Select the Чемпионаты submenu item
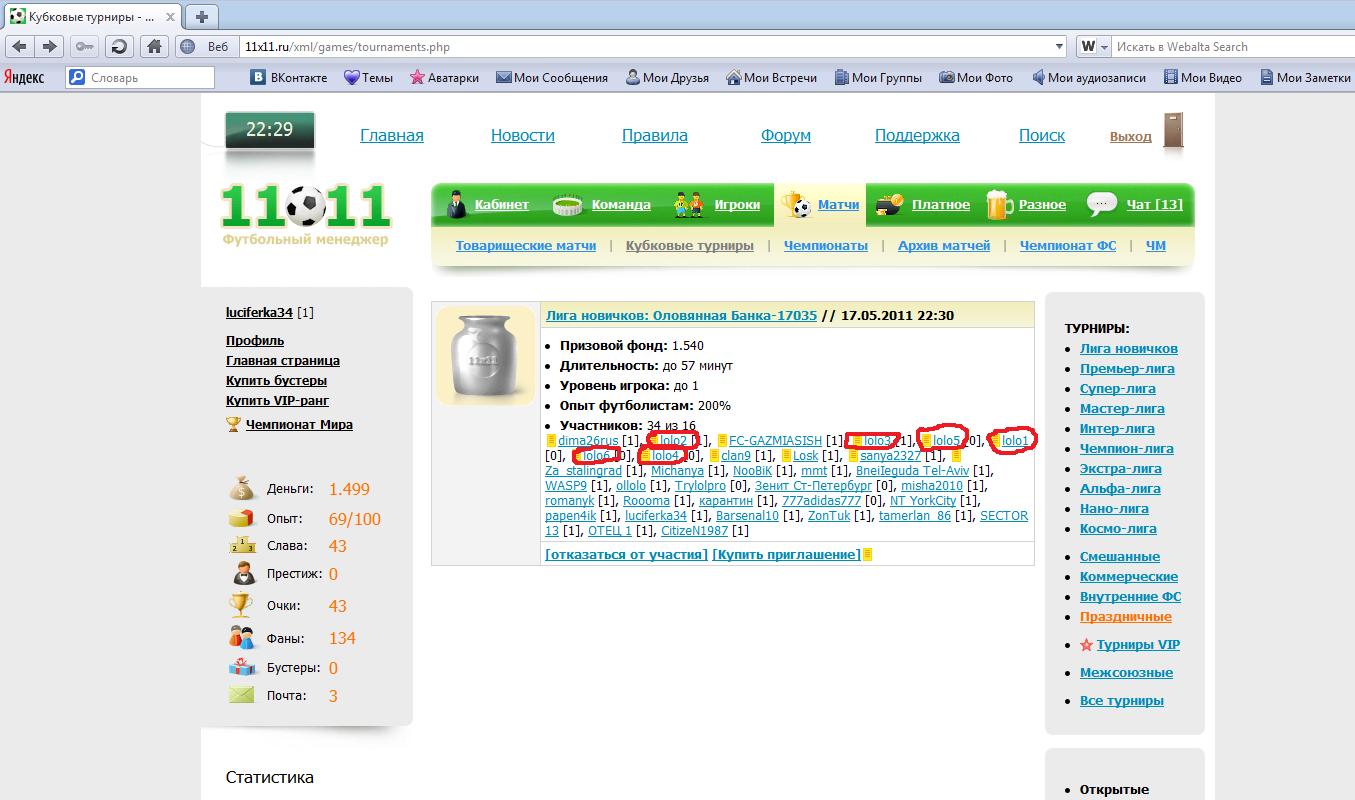Image resolution: width=1355 pixels, height=800 pixels. coord(825,245)
